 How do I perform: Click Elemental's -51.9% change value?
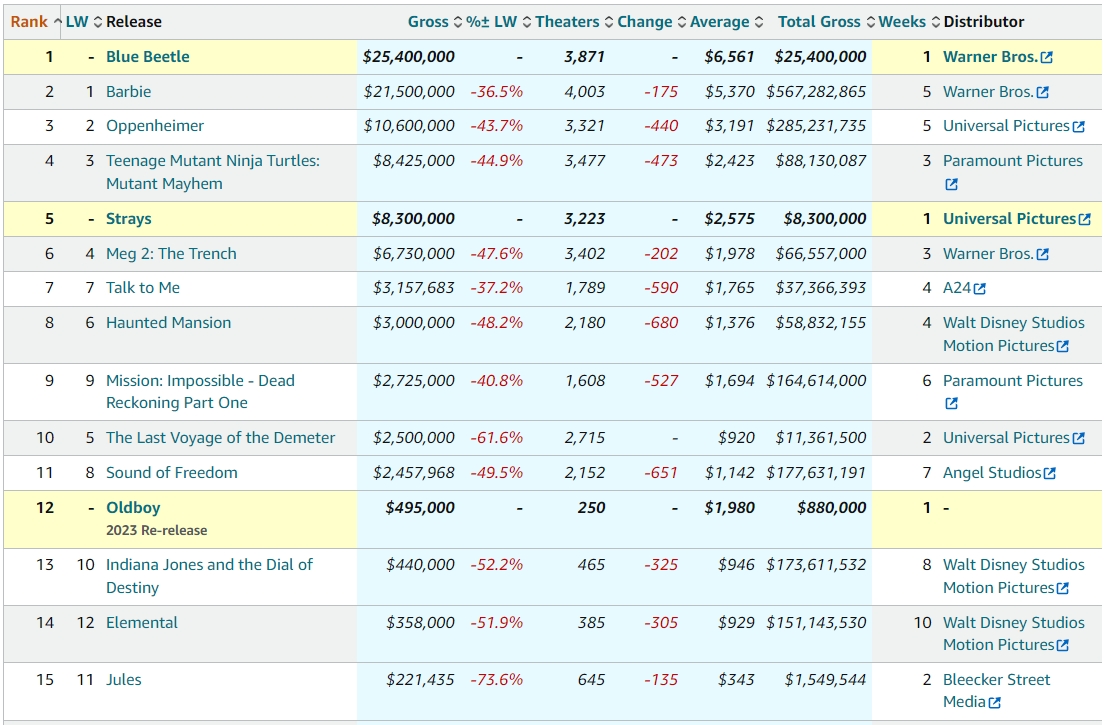[x=497, y=623]
